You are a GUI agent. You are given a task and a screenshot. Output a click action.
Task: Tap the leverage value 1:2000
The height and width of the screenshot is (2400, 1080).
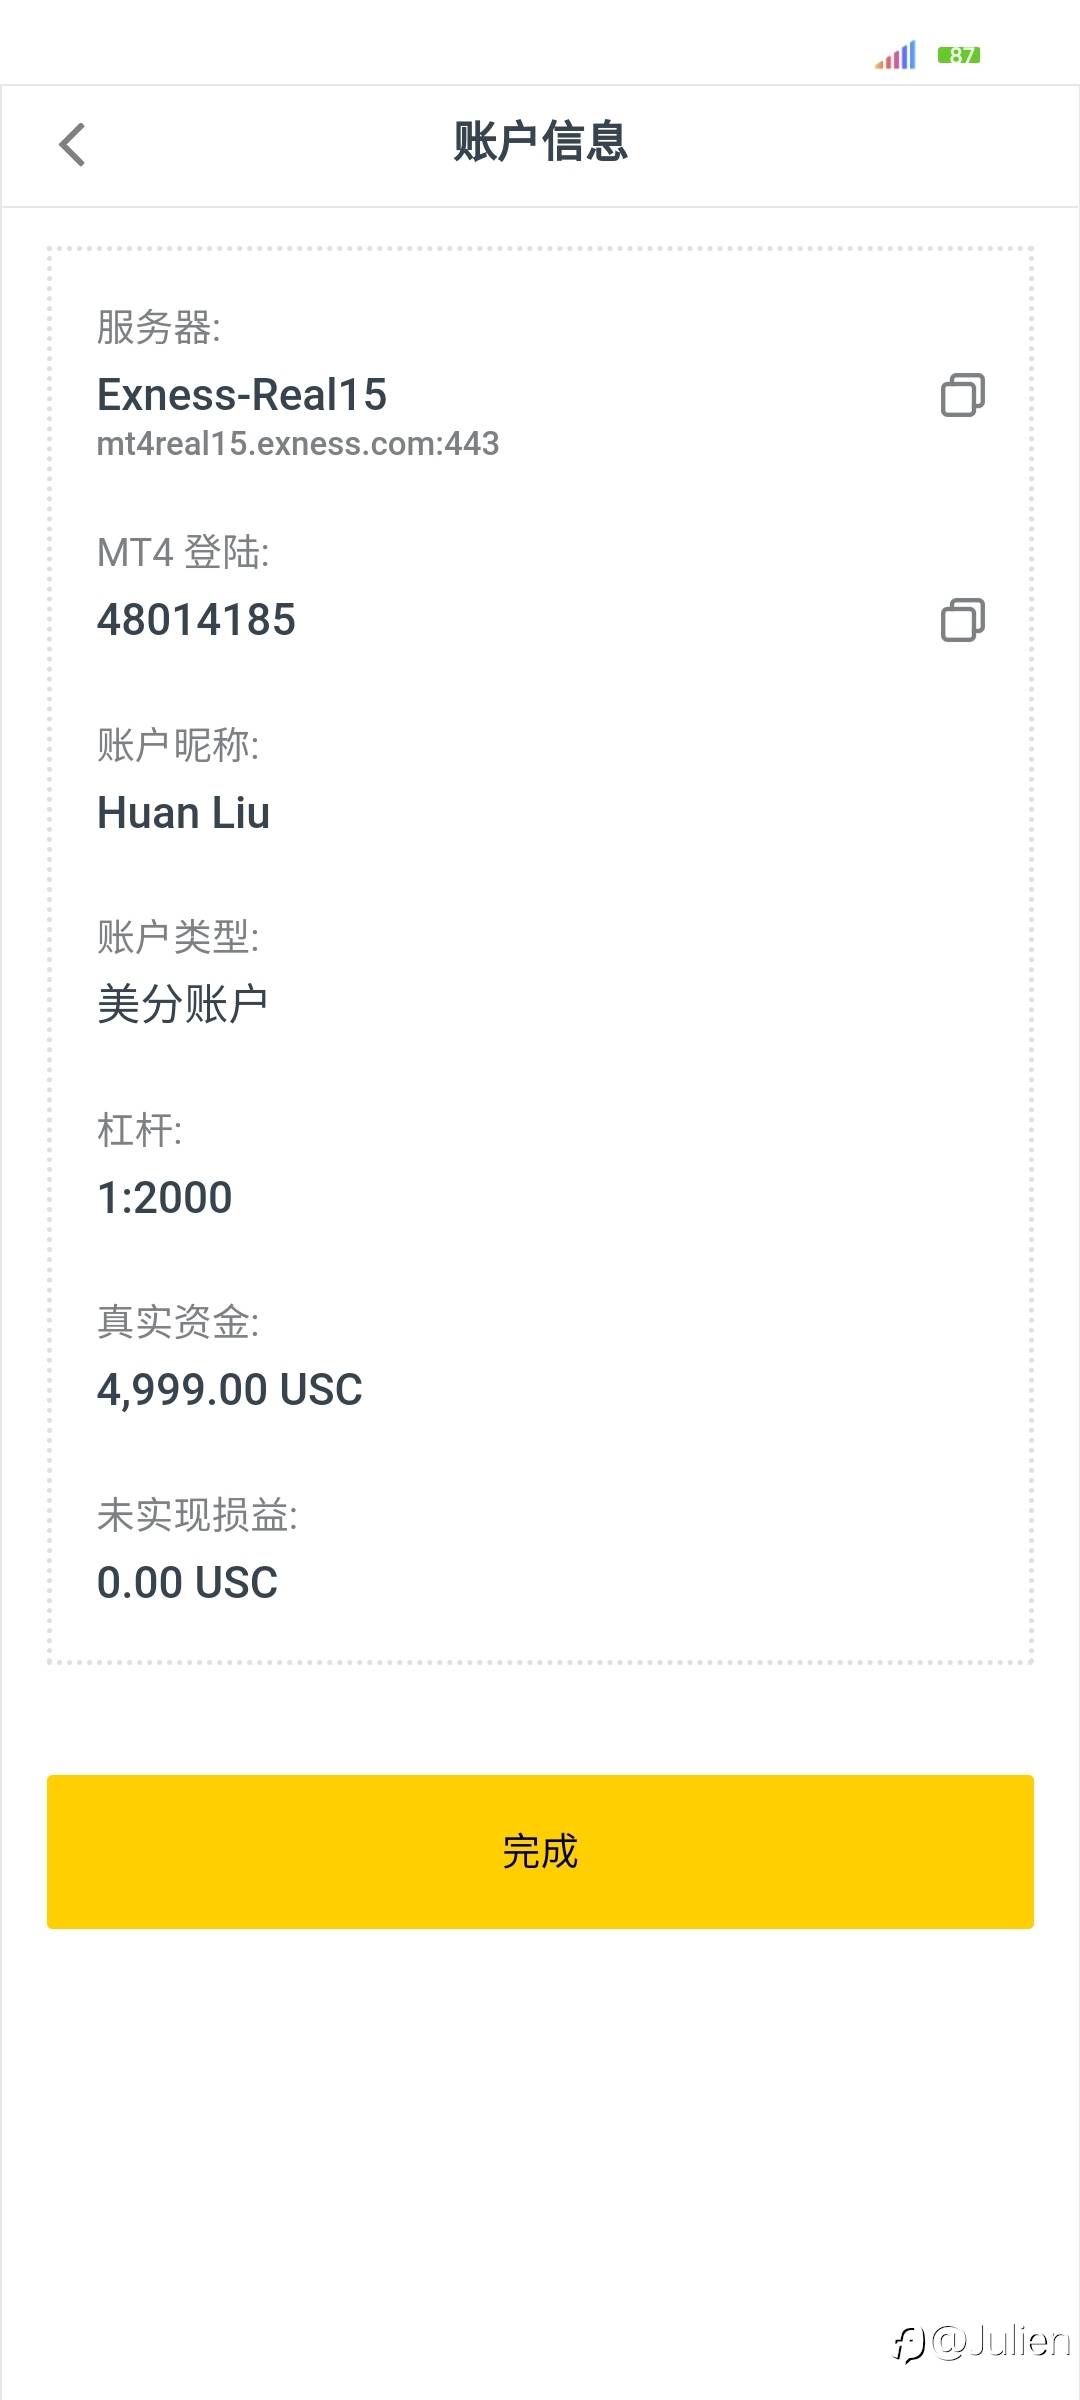[165, 1197]
